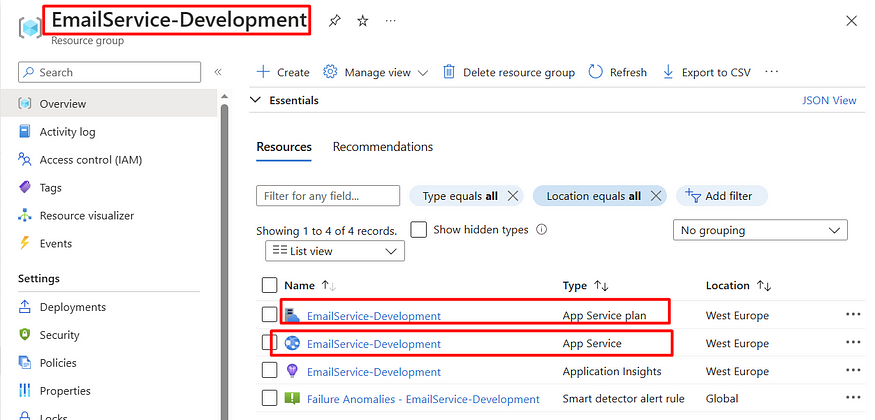Click the Smart detector alert rule icon
The width and height of the screenshot is (875, 420).
pos(292,398)
